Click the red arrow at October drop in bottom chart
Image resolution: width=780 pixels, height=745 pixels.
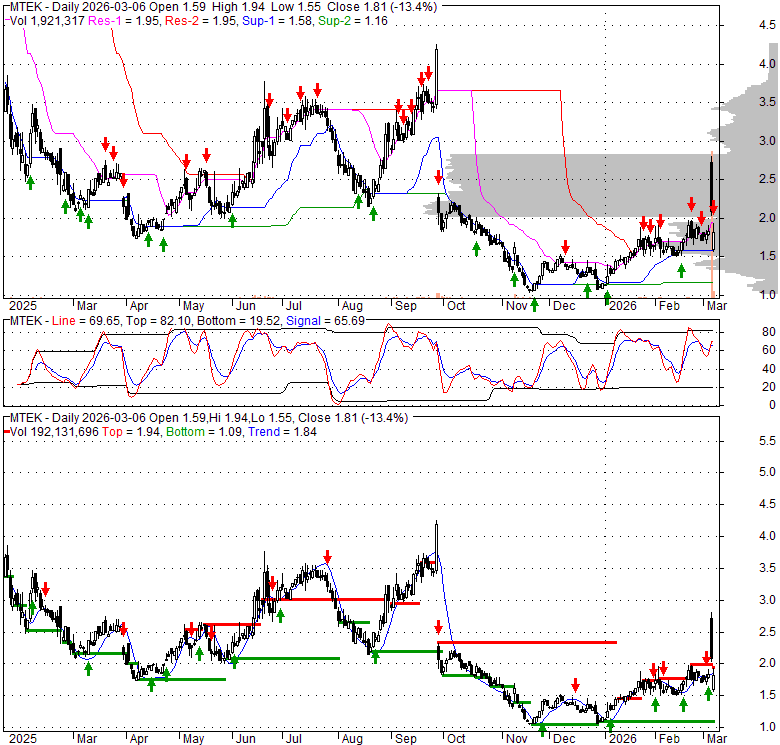click(438, 628)
